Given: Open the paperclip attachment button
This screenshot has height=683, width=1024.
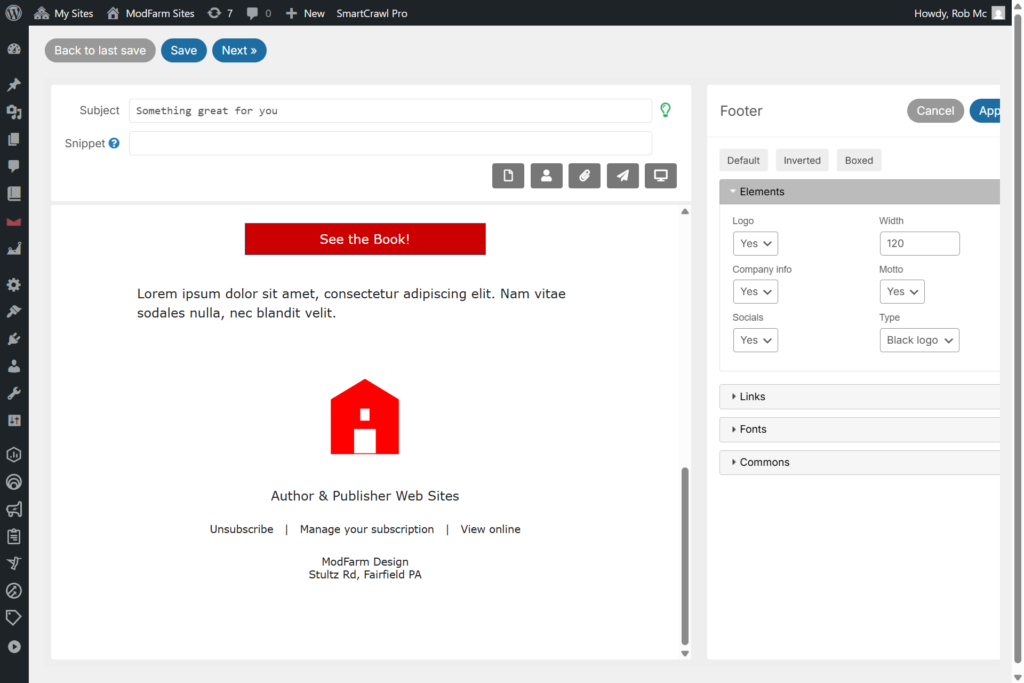Looking at the screenshot, I should [x=584, y=176].
